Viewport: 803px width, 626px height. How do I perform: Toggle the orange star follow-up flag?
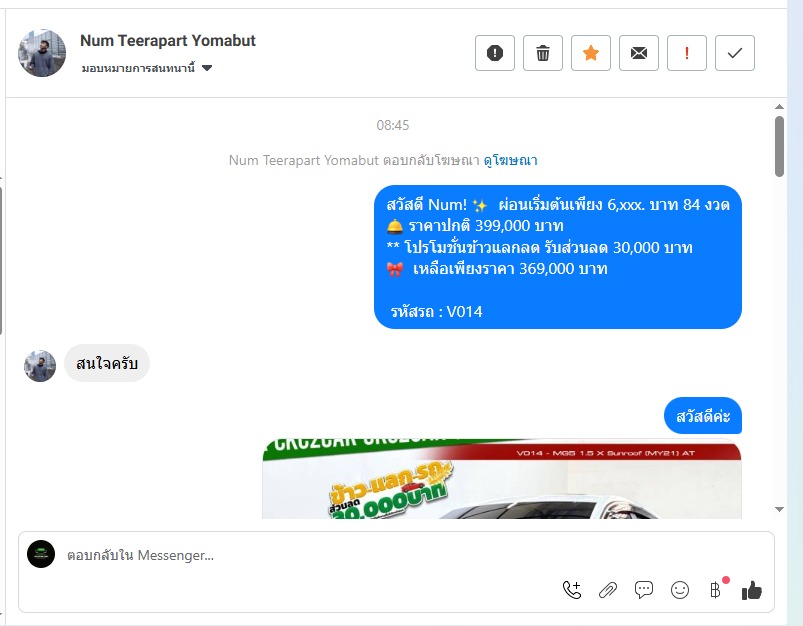[x=590, y=53]
